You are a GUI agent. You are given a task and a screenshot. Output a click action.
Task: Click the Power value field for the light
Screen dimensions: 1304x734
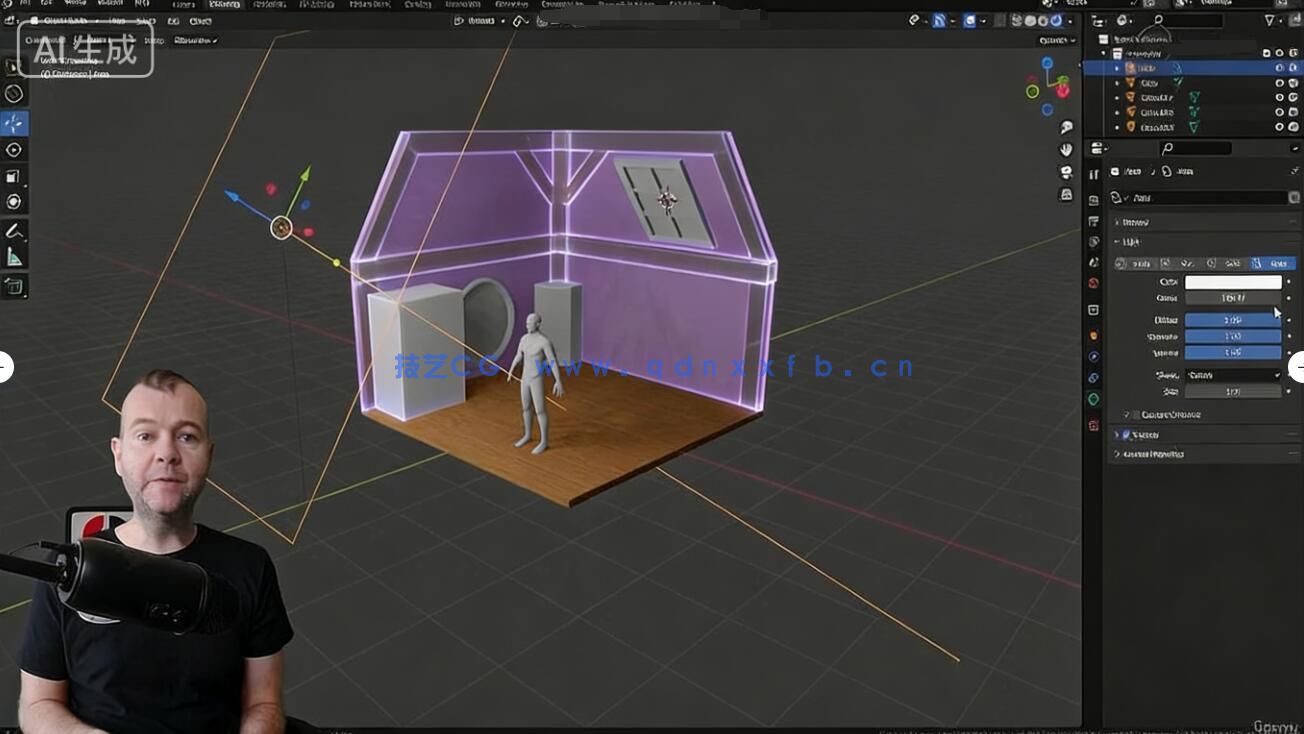1233,297
